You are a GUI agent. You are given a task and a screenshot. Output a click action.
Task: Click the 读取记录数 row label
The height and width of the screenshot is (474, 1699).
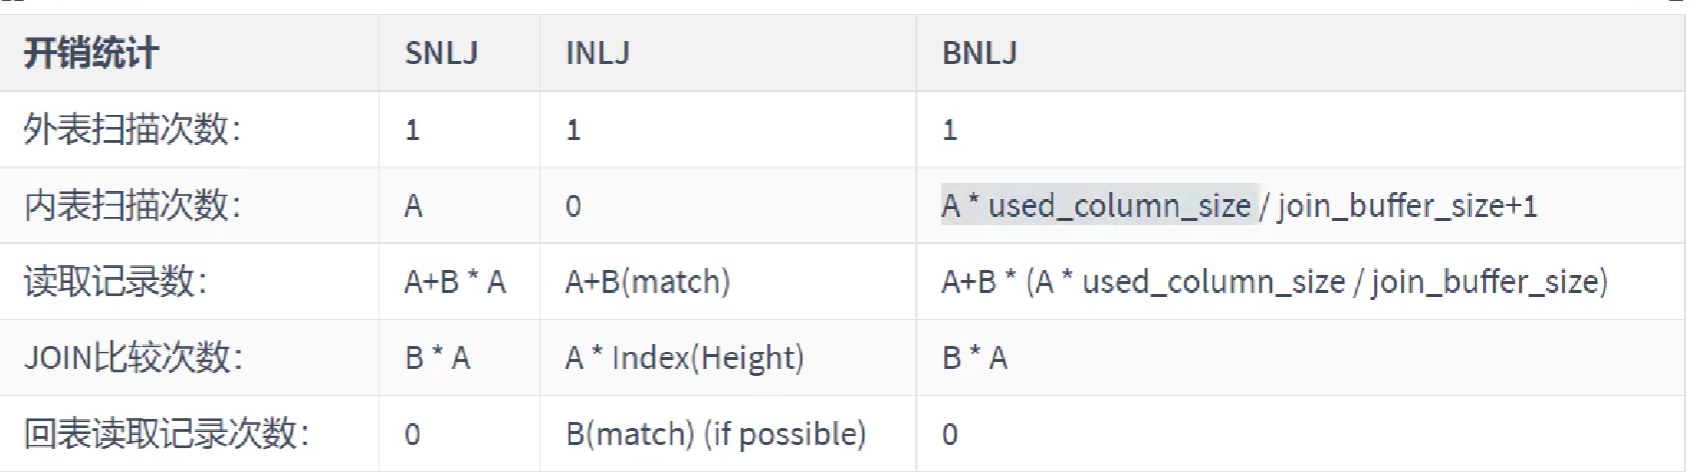coord(115,282)
